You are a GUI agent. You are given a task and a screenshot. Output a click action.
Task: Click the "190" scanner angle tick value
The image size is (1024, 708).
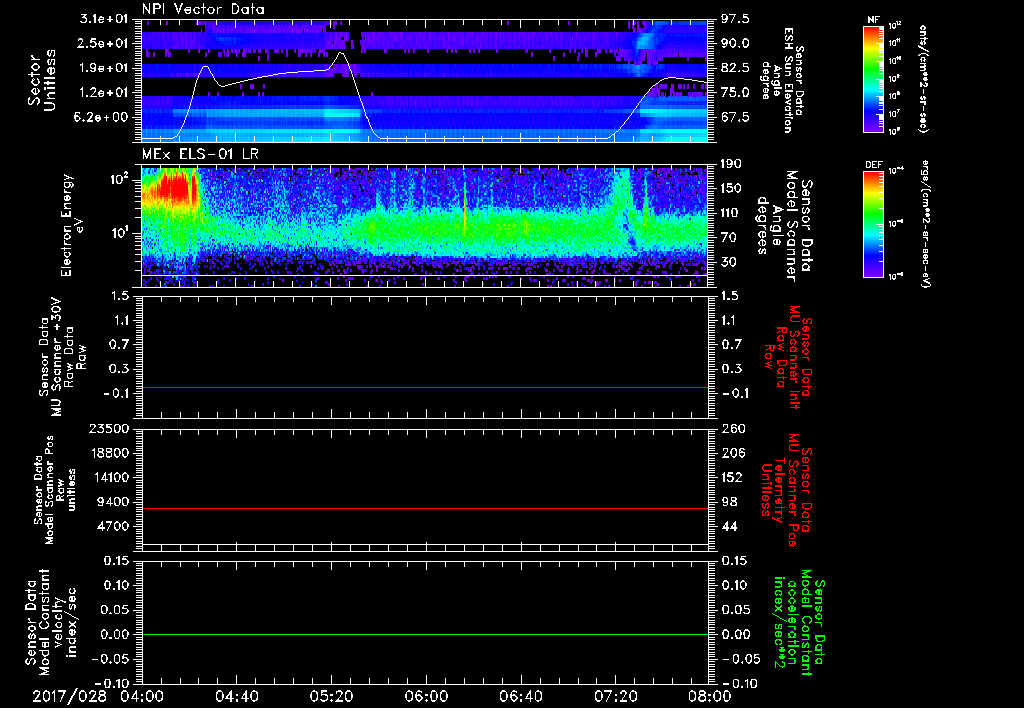pyautogui.click(x=732, y=164)
